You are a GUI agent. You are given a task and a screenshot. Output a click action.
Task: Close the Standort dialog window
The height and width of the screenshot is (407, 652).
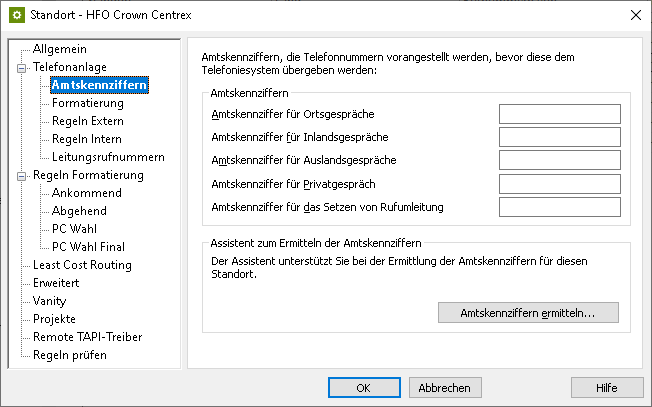tap(634, 15)
